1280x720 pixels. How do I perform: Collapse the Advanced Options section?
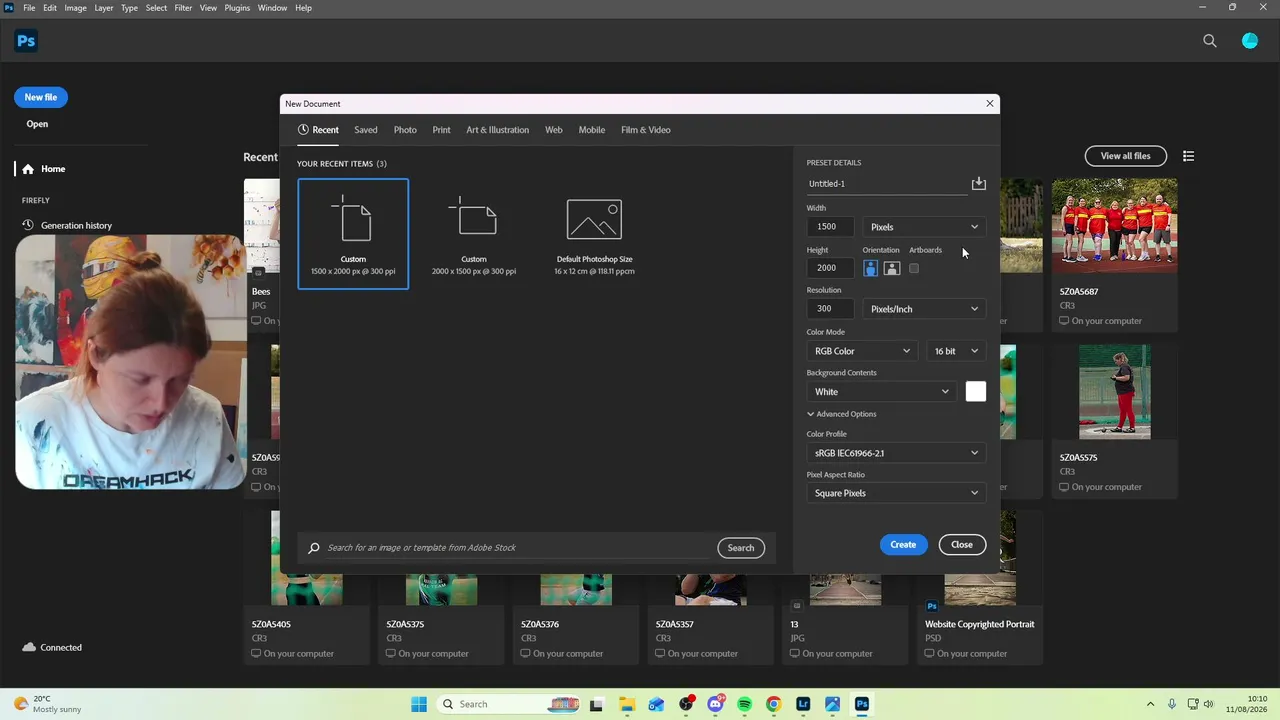point(842,414)
